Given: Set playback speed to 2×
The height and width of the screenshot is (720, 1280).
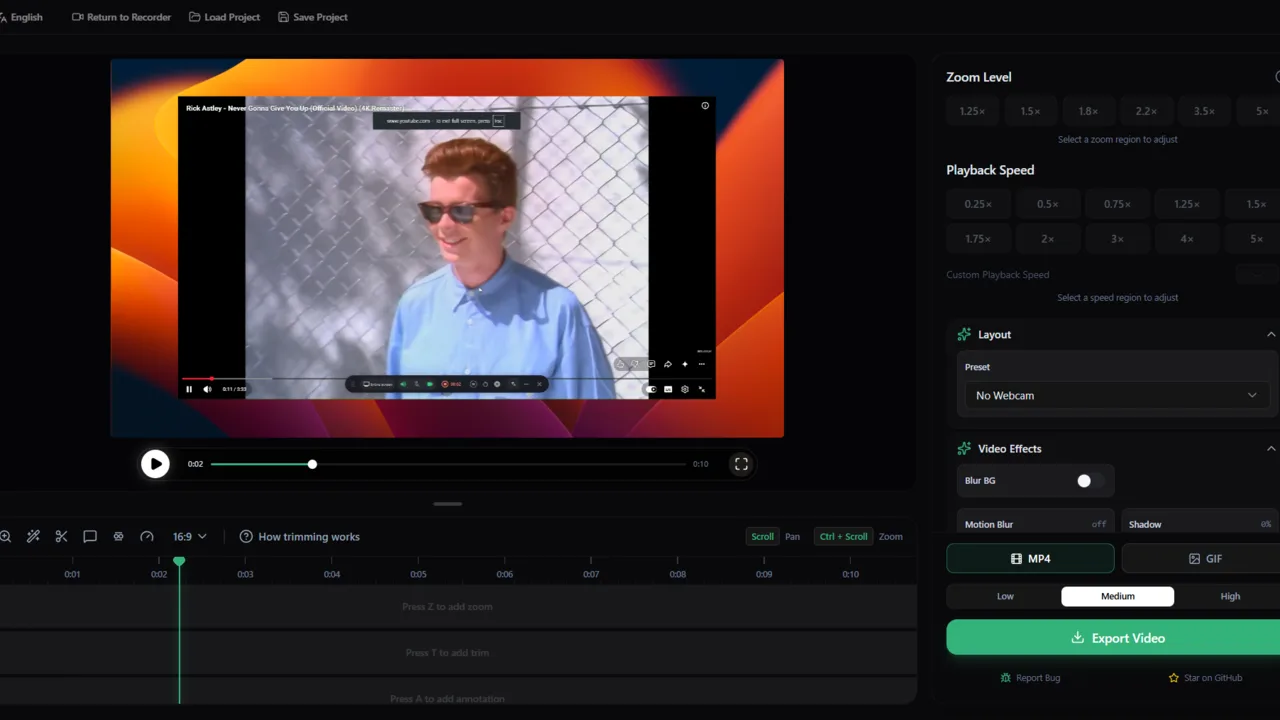Looking at the screenshot, I should click(x=1047, y=239).
